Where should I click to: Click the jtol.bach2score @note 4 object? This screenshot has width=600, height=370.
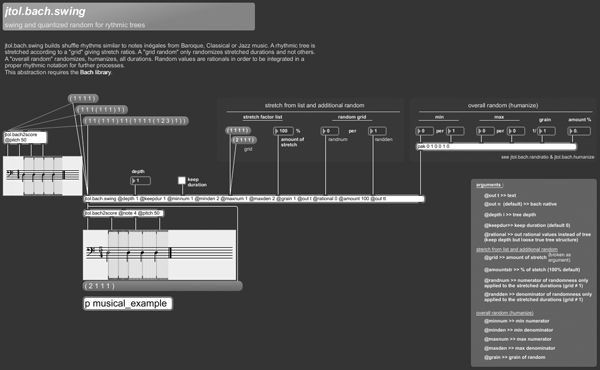point(124,213)
